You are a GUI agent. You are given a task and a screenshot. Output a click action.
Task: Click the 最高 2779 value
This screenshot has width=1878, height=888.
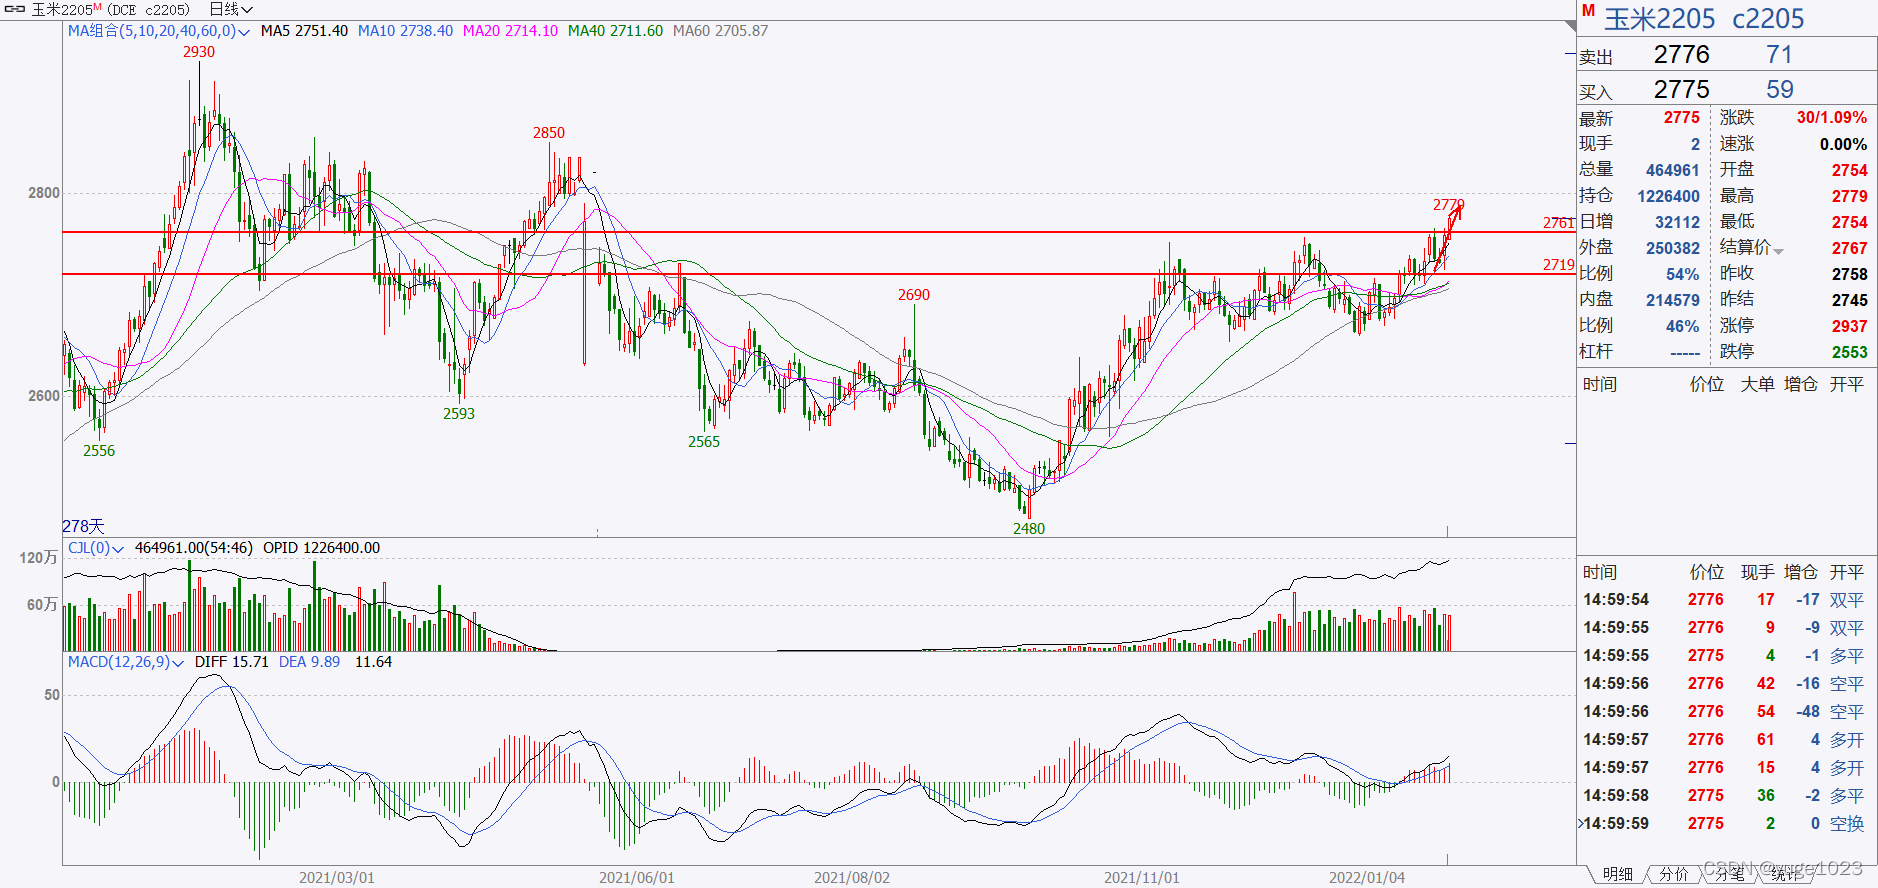click(x=1849, y=196)
